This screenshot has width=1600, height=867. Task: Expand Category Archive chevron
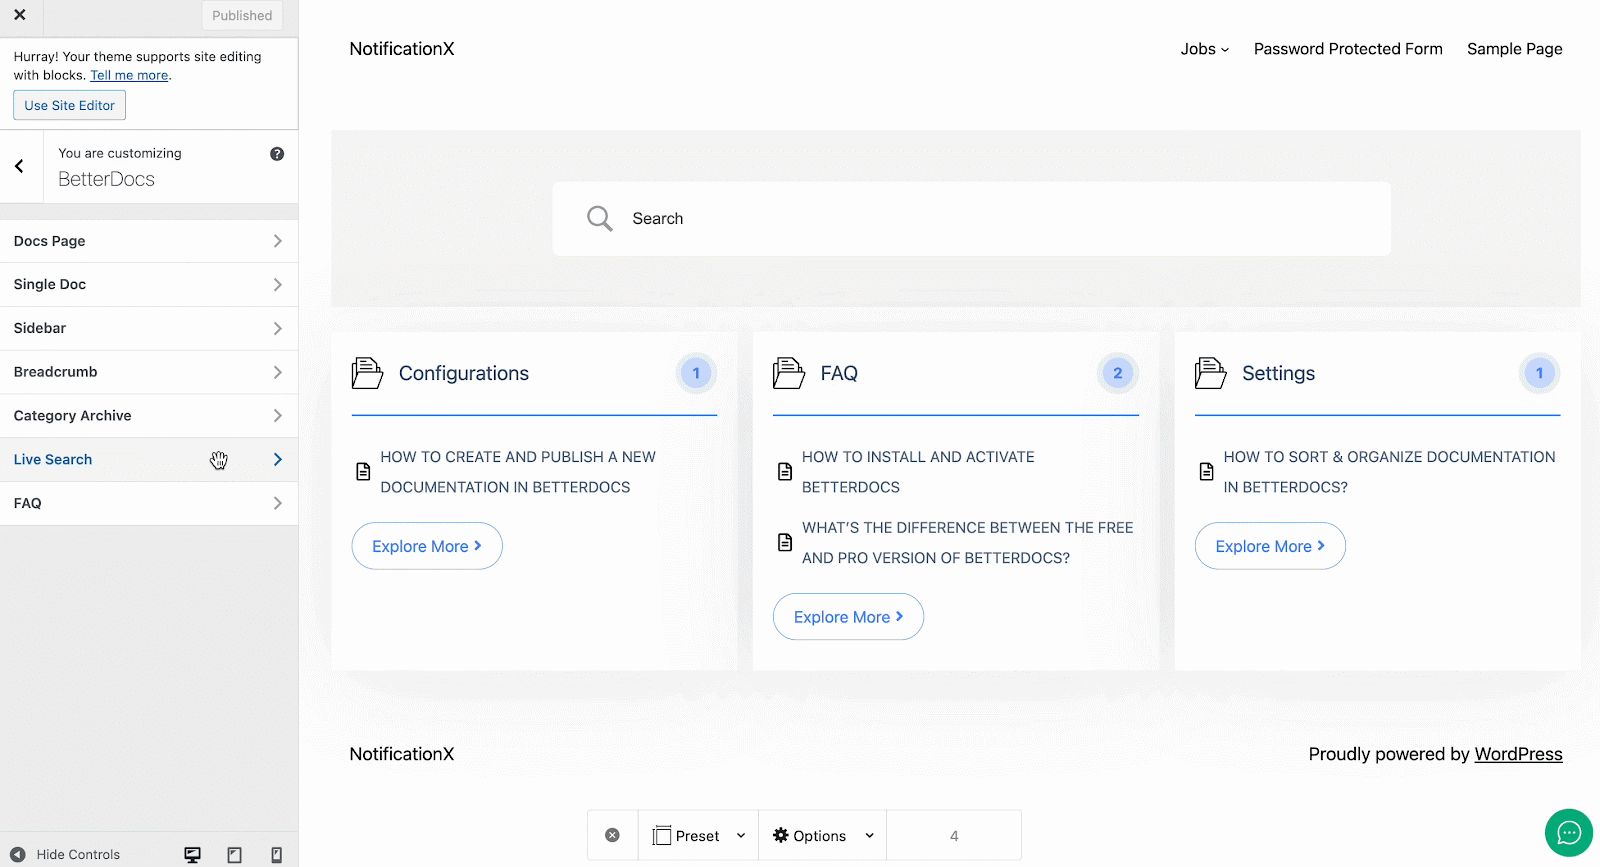[x=278, y=416]
